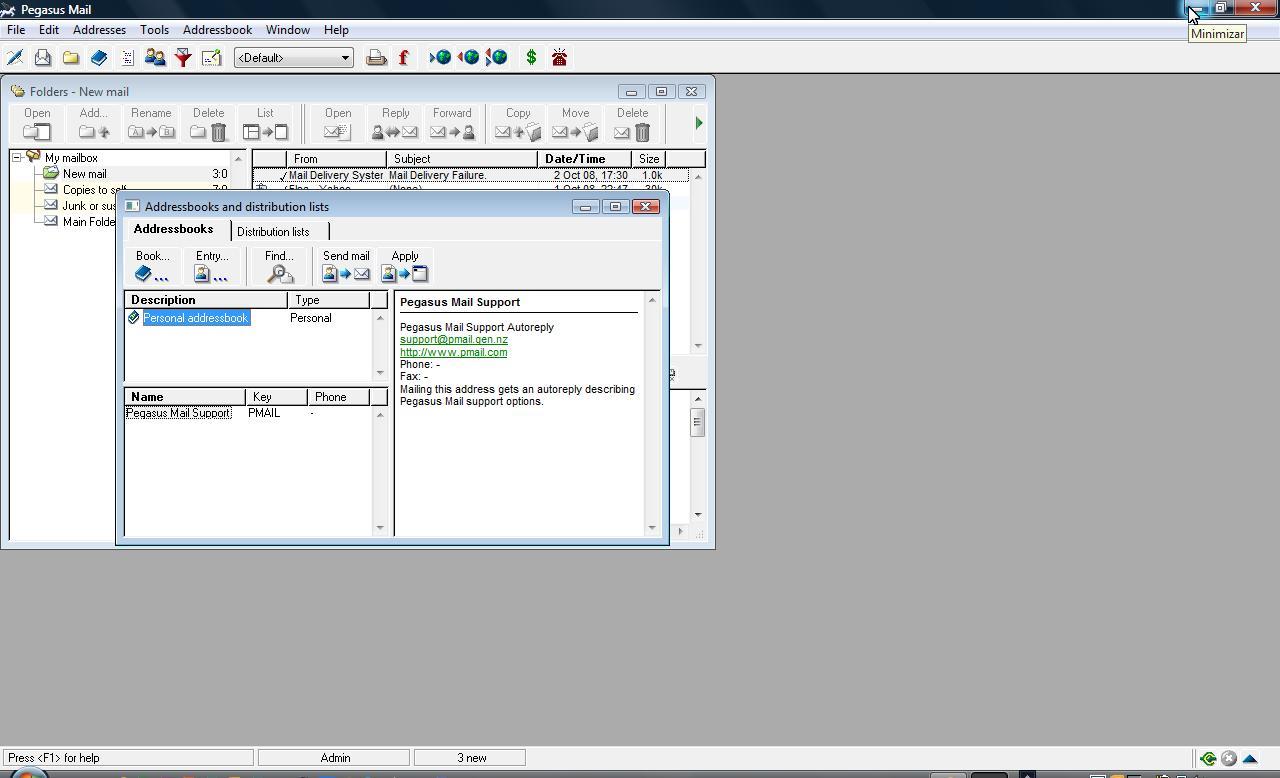Open the red f font icon on toolbar
Image resolution: width=1280 pixels, height=778 pixels.
coord(403,57)
